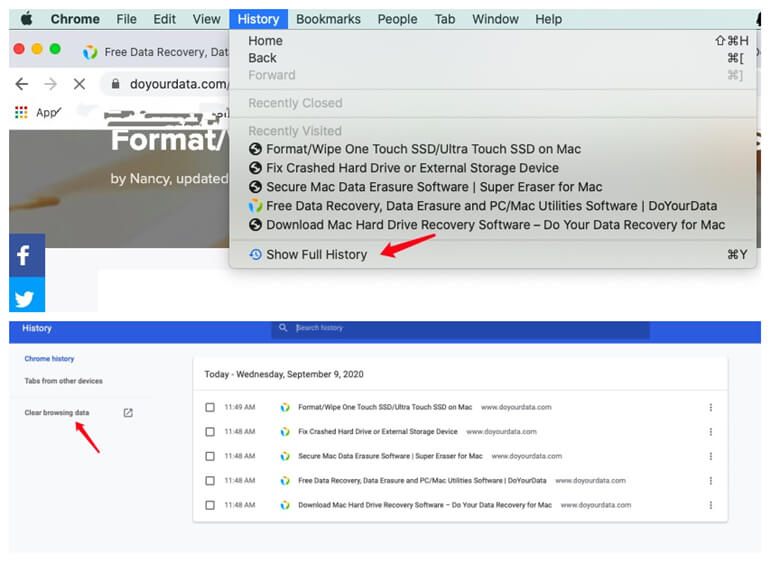
Task: Click external link icon beside Clear browsing data
Action: [128, 413]
